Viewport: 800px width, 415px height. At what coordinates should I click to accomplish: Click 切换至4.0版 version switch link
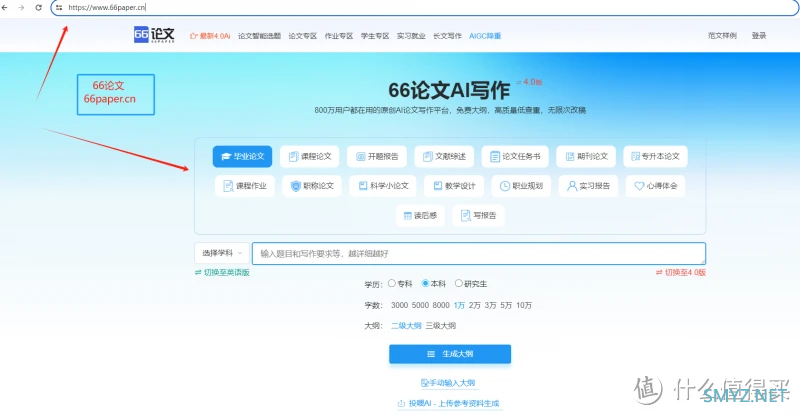[x=681, y=273]
